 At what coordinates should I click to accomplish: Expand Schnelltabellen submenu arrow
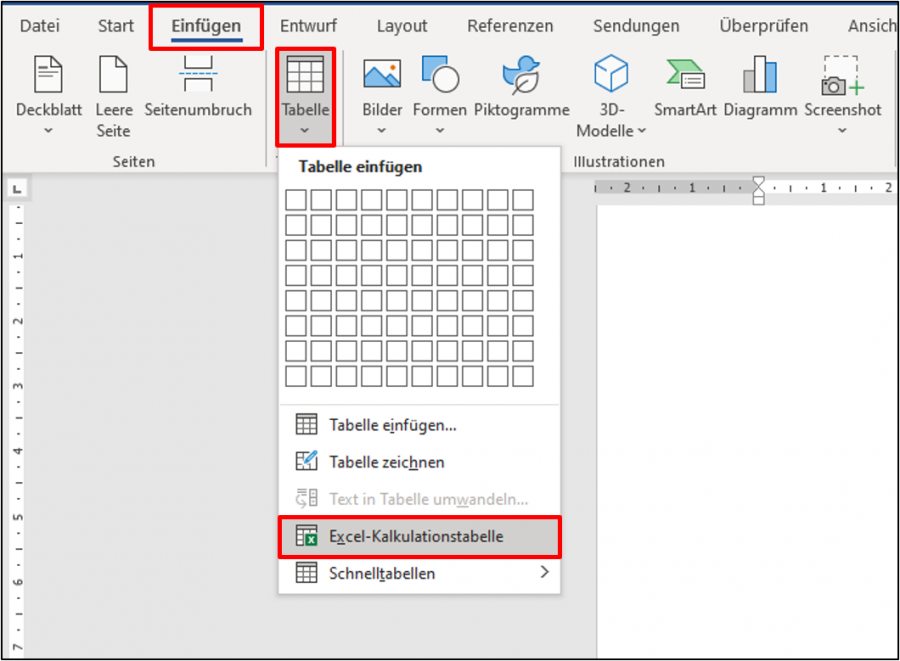click(x=545, y=573)
